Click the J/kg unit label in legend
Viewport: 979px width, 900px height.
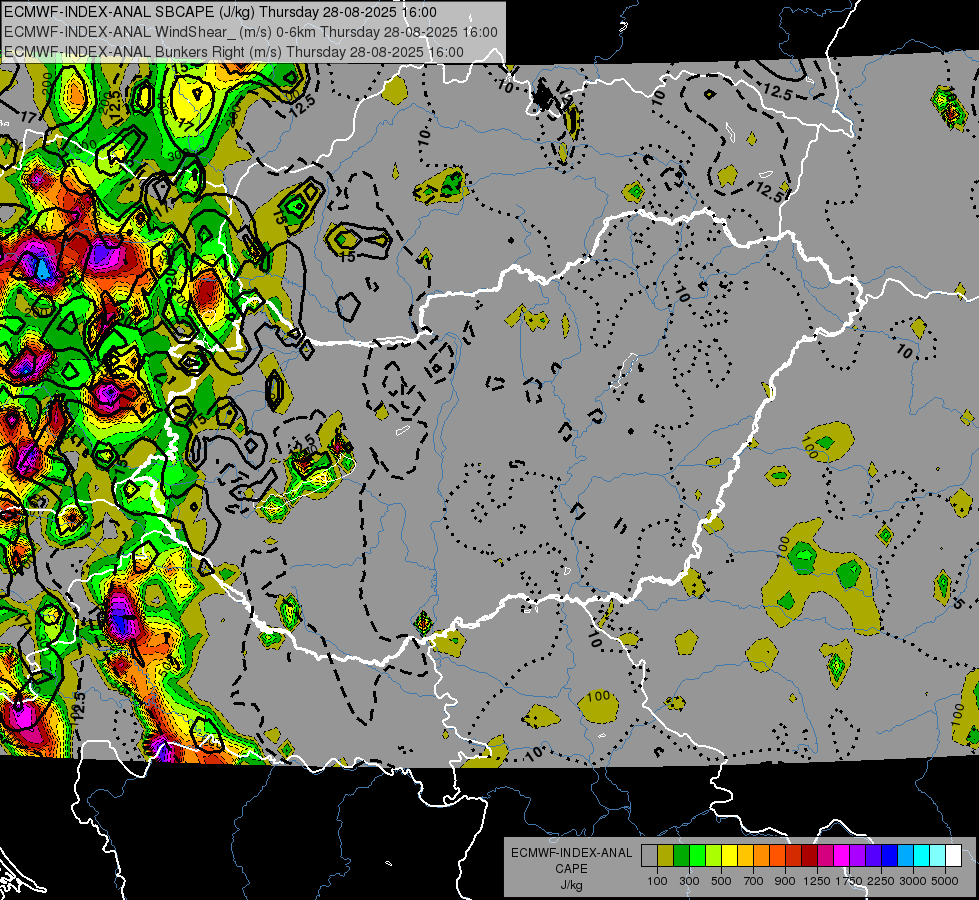(571, 886)
